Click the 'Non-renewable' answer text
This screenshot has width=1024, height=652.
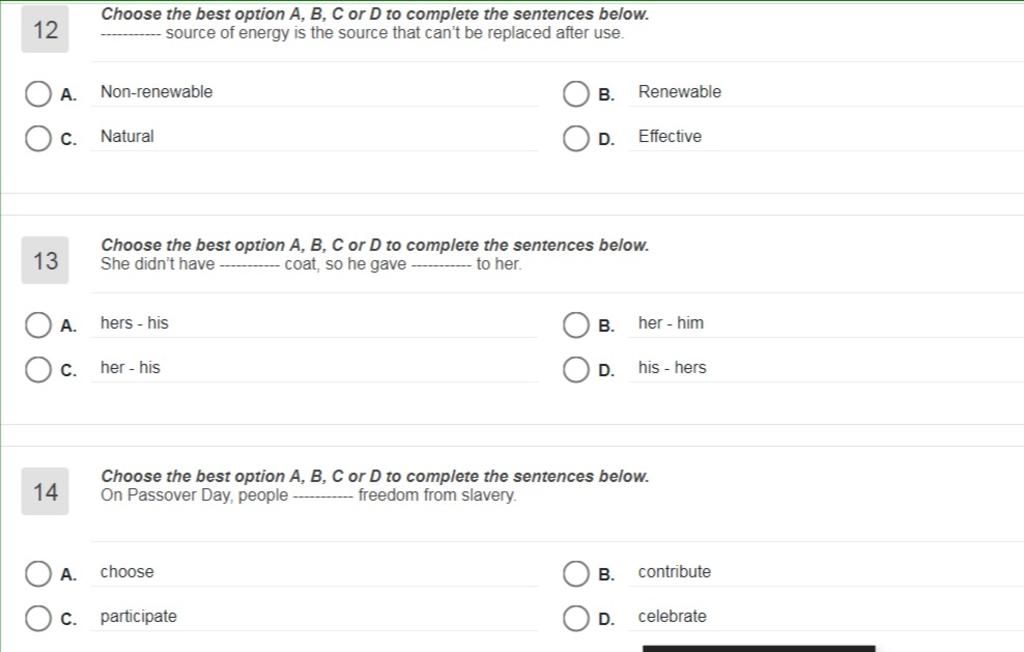(157, 91)
